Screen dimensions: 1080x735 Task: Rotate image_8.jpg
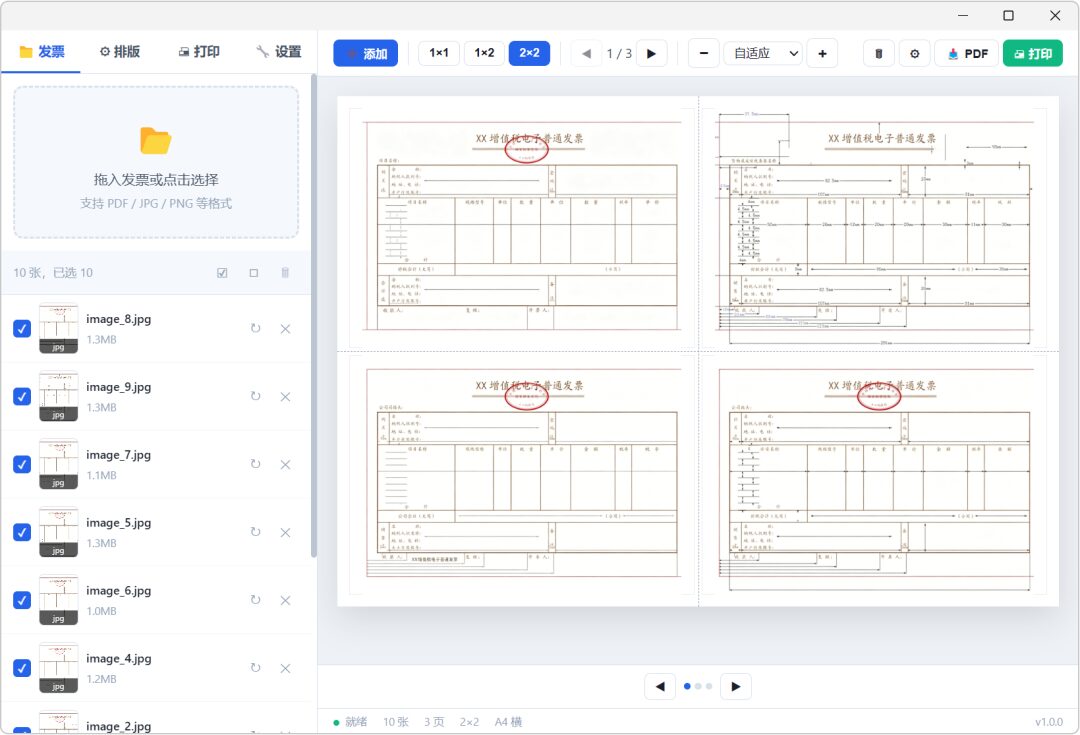(x=256, y=329)
